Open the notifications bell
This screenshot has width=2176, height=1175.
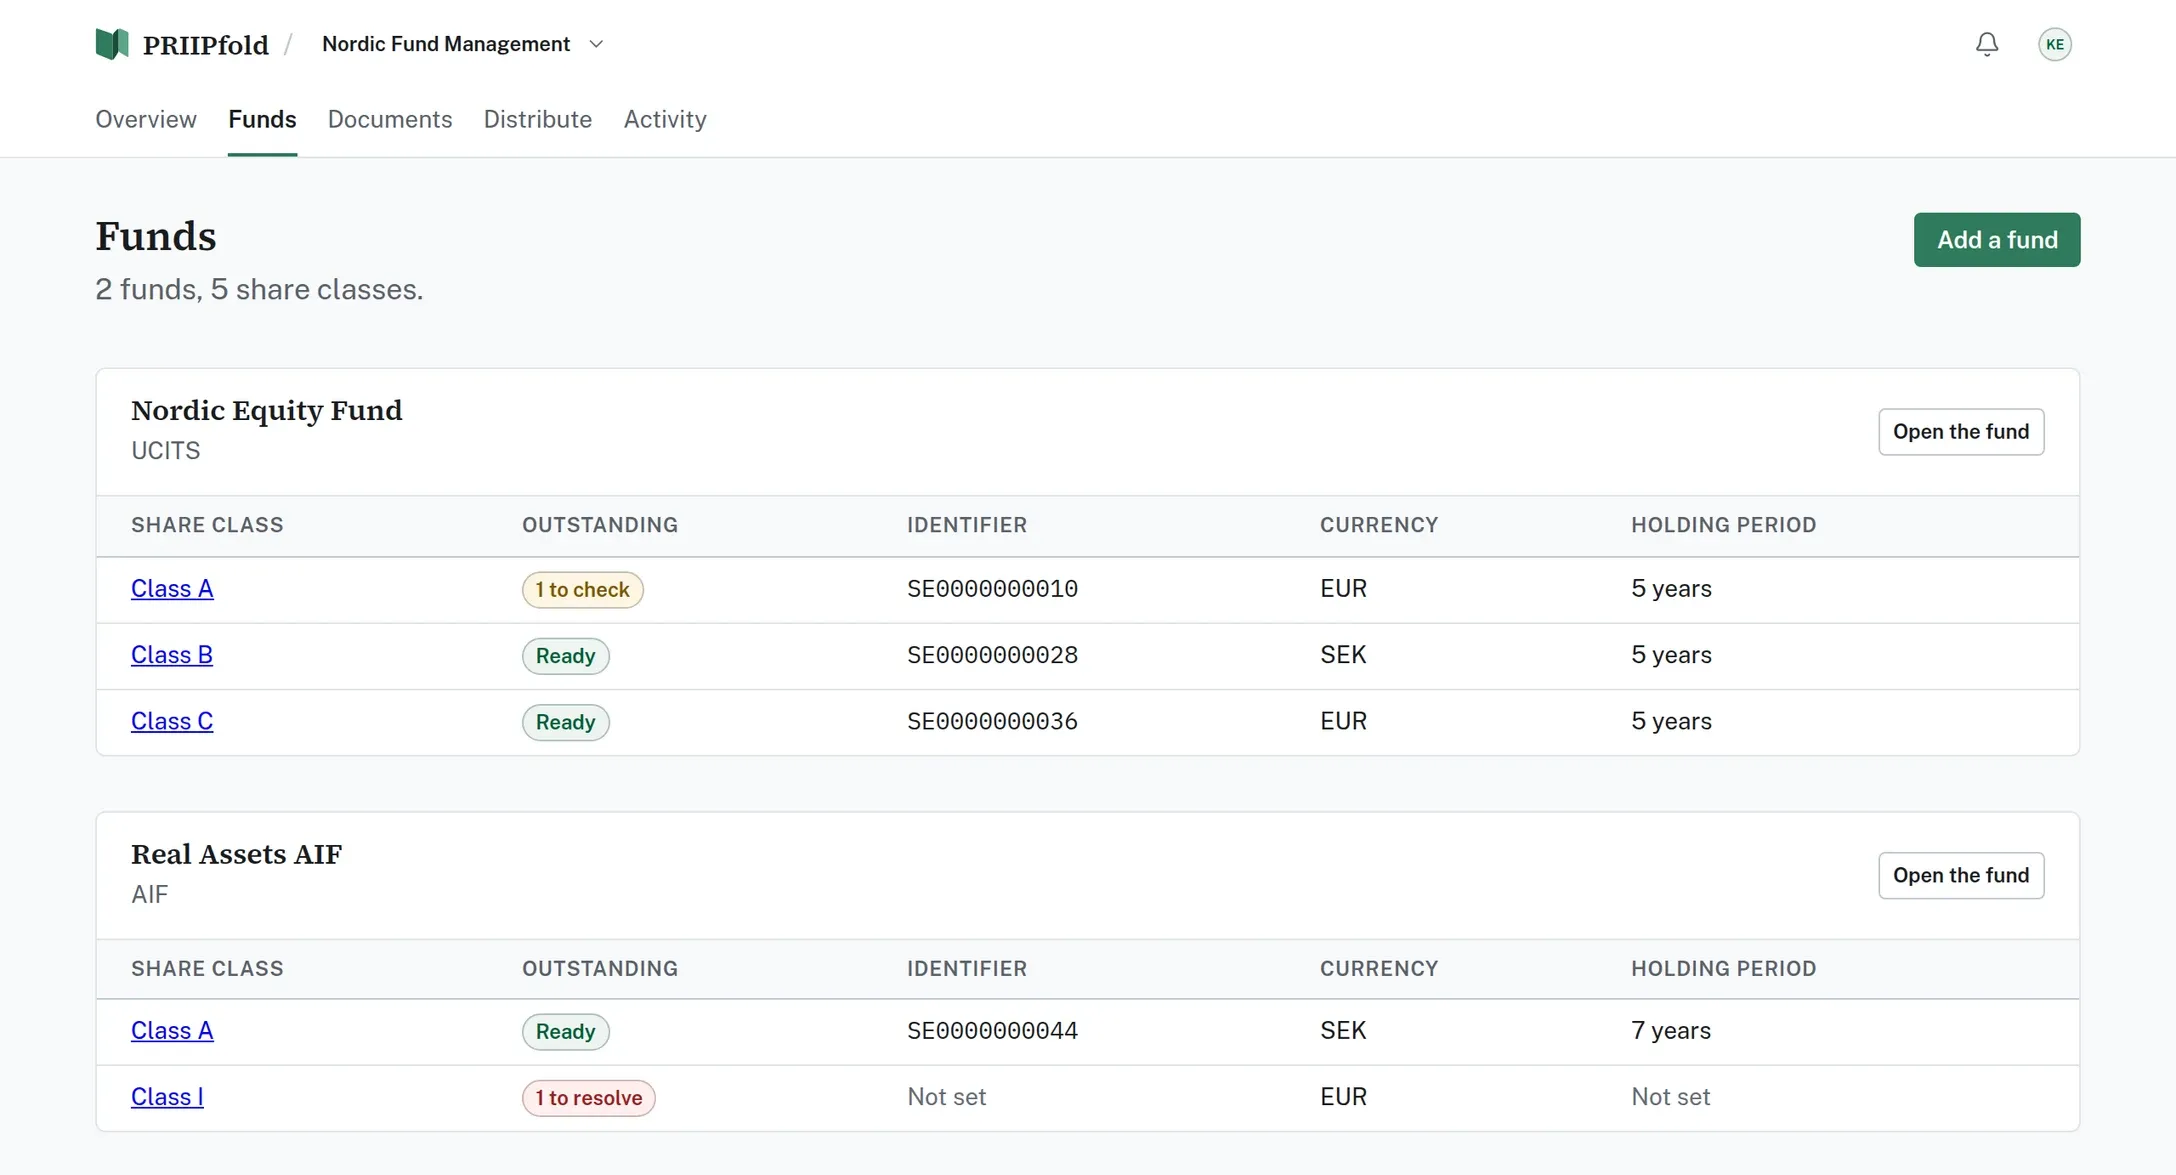coord(1987,44)
